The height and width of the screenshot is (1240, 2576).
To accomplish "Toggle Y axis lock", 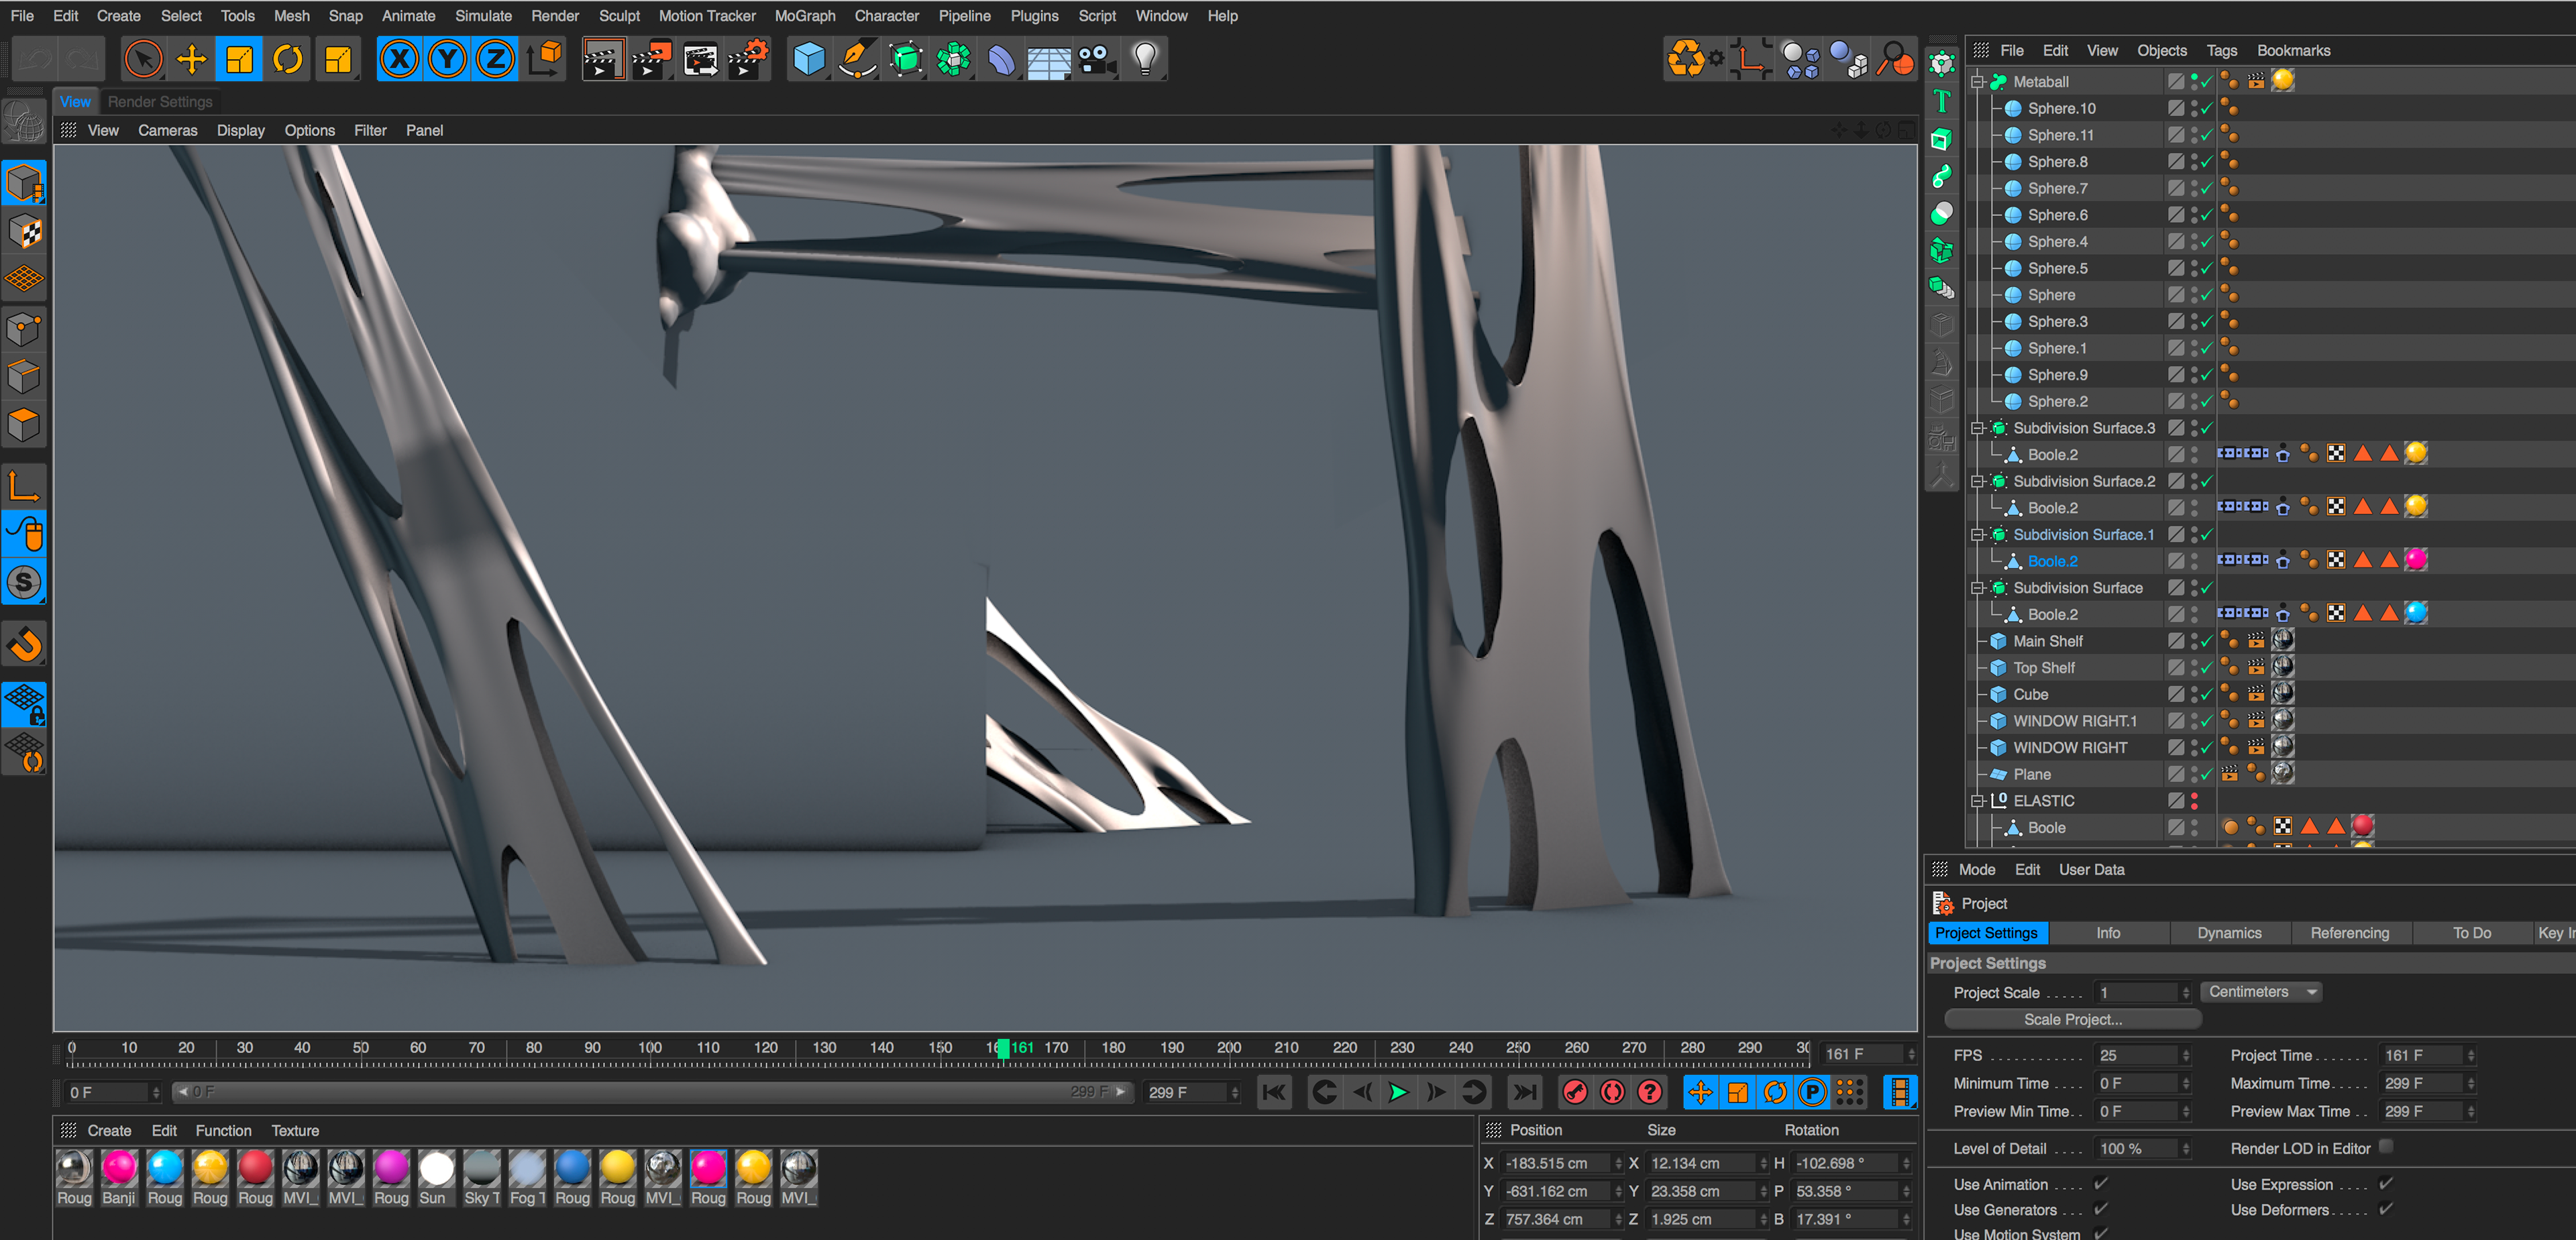I will pyautogui.click(x=447, y=59).
